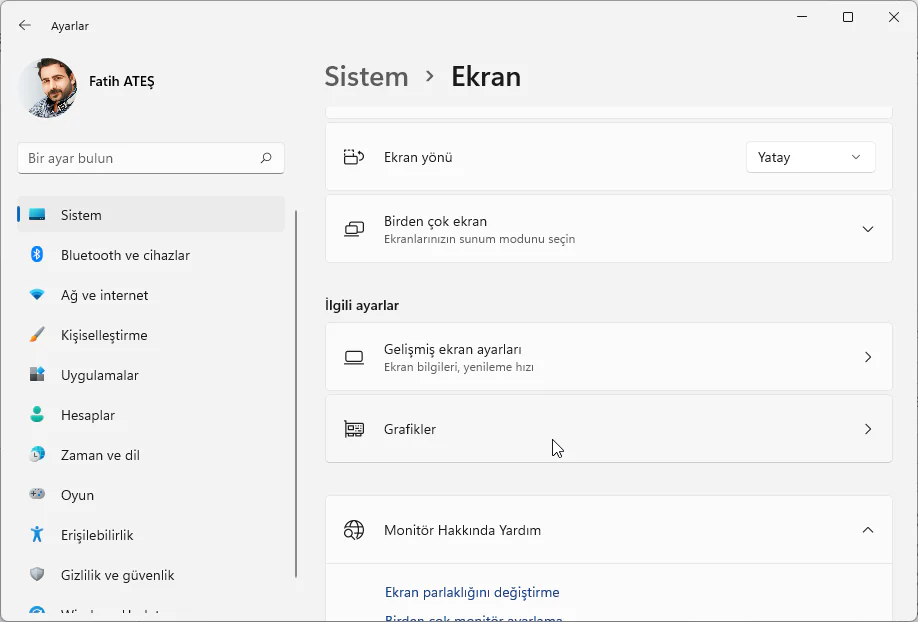This screenshot has height=622, width=918.
Task: Open the Ekran yönü Yatay dropdown
Action: tap(811, 157)
